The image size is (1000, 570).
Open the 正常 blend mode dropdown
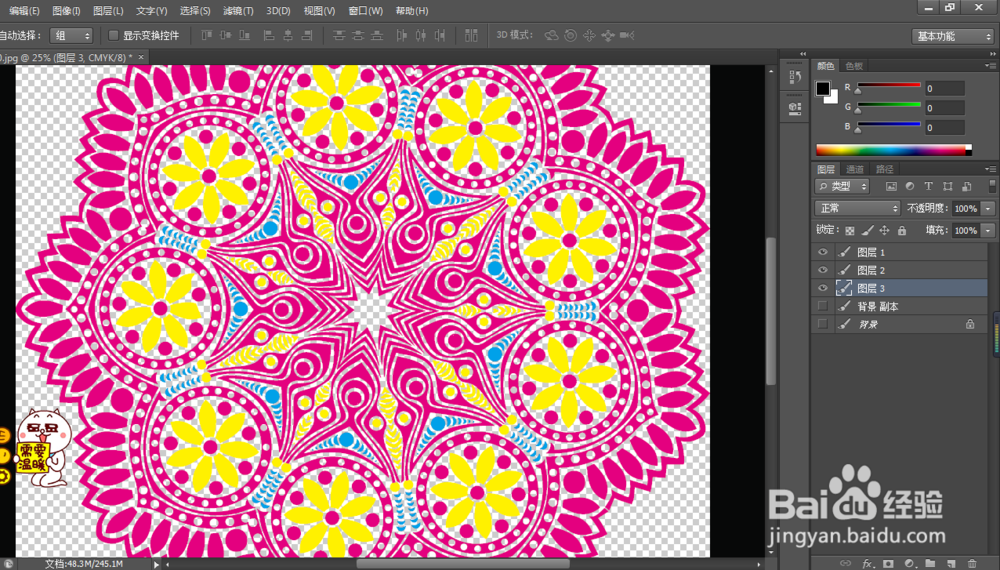(857, 208)
